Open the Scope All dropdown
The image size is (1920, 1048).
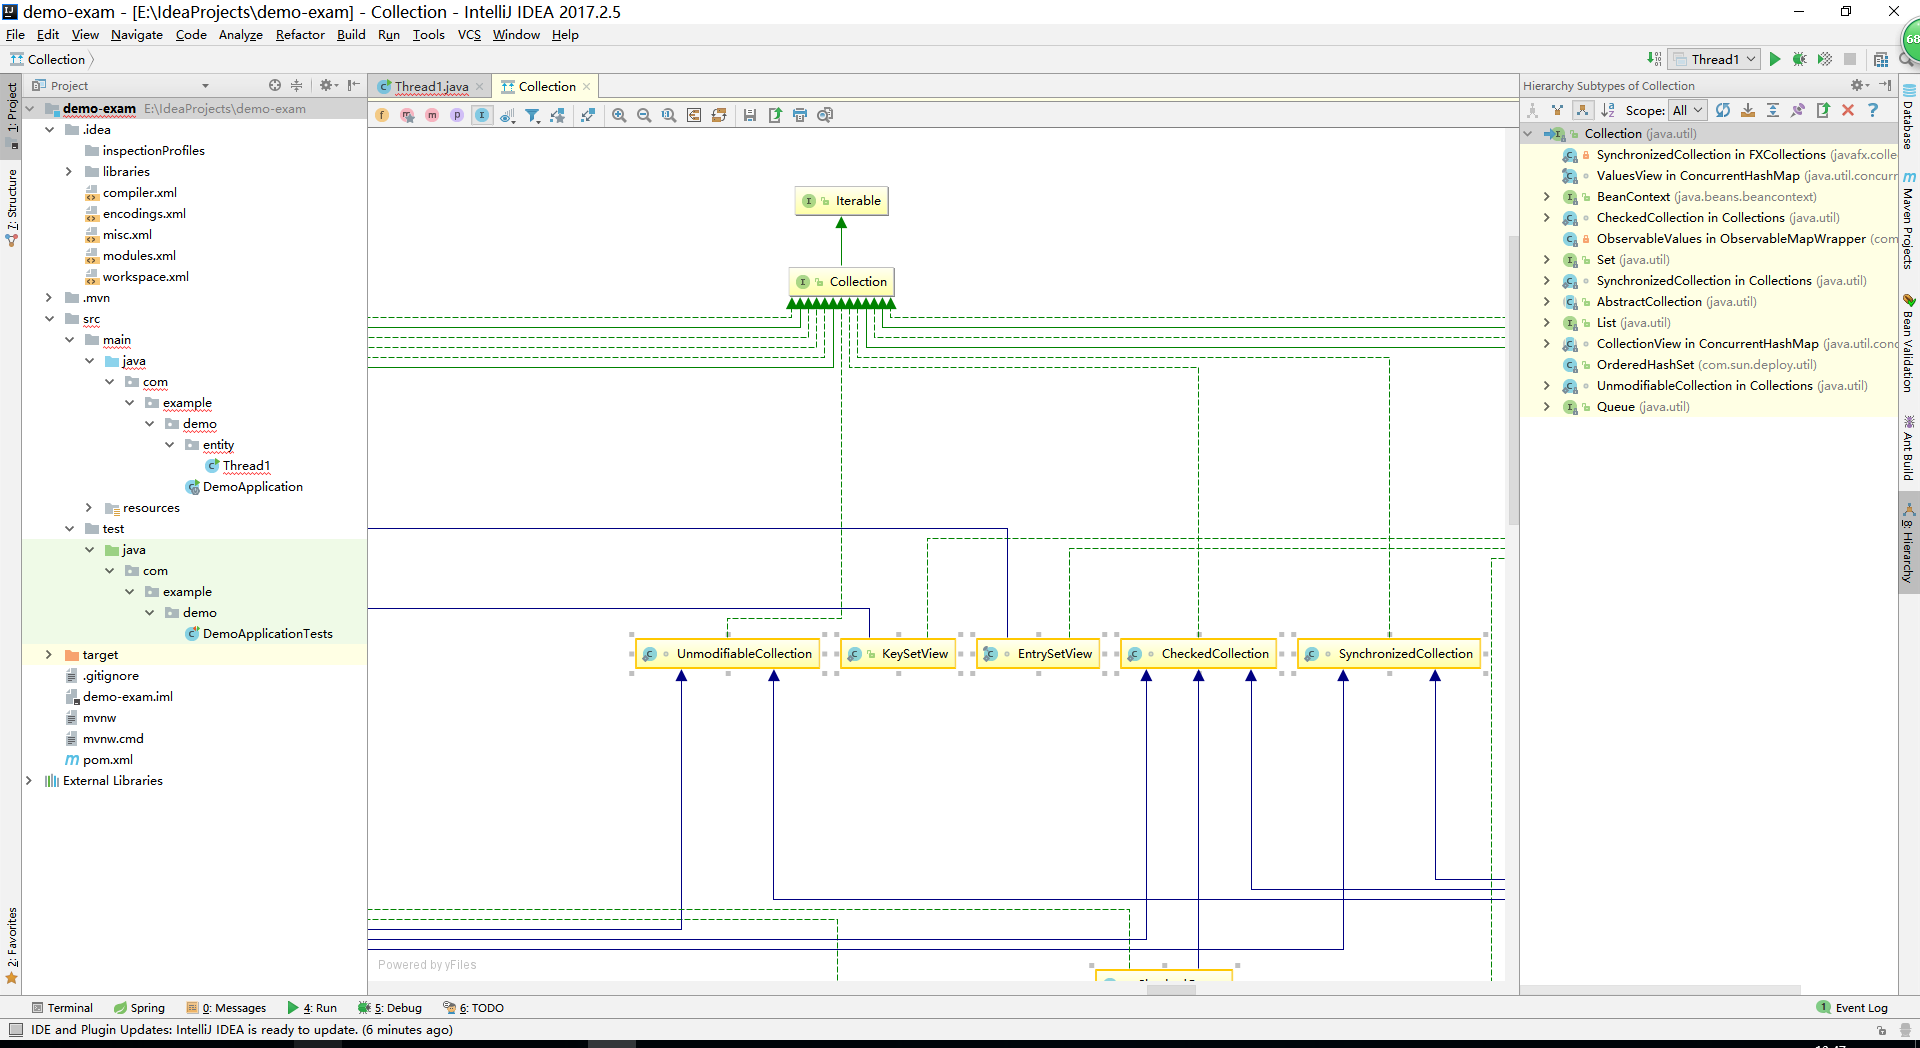point(1688,110)
